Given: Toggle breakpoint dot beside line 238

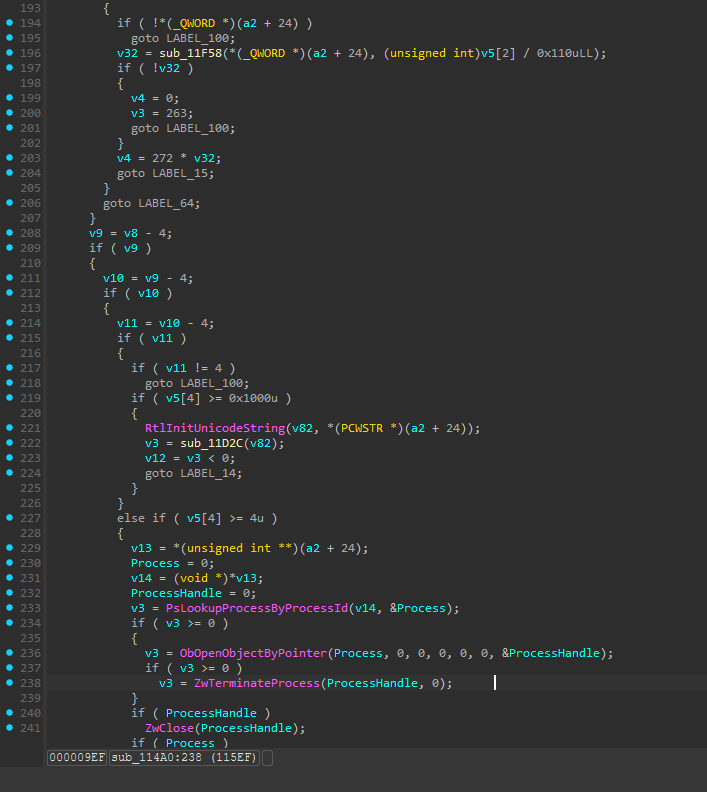Looking at the screenshot, I should click(10, 683).
